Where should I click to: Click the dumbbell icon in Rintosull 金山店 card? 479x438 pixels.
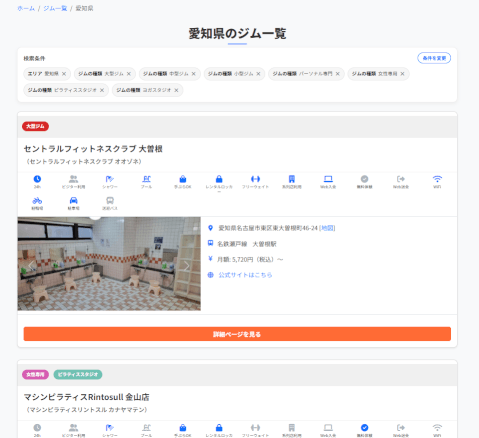[x=255, y=428]
